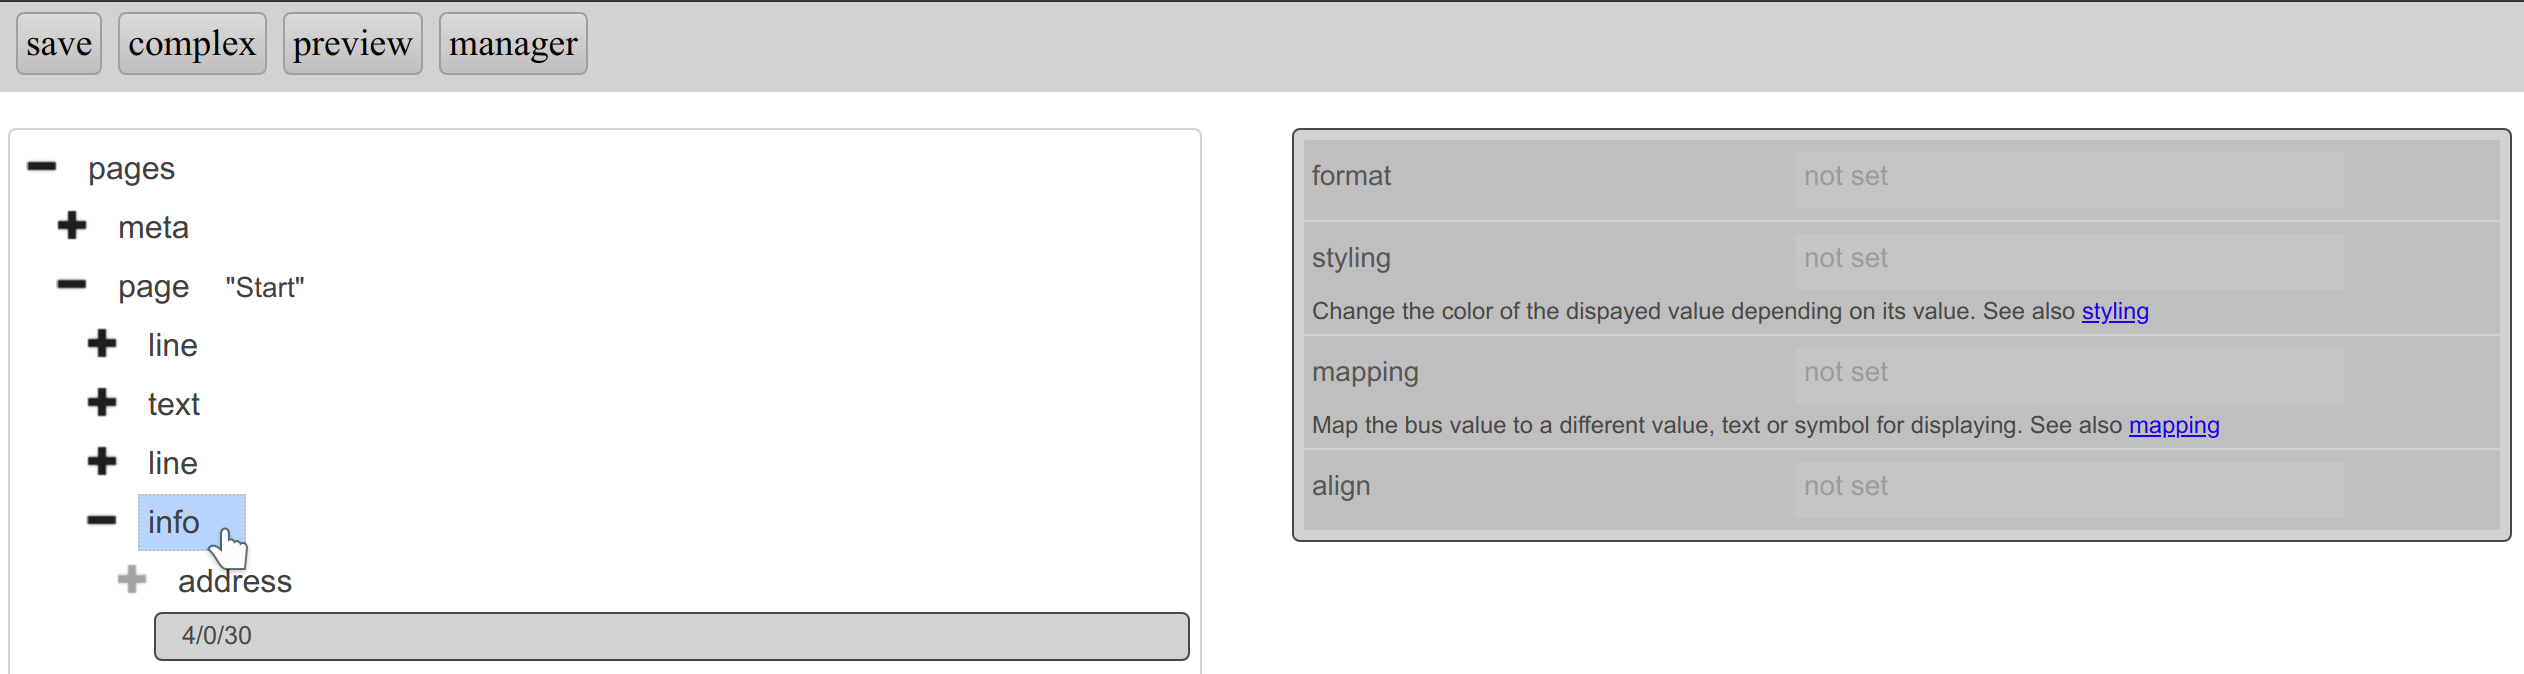Collapse the info node
The height and width of the screenshot is (674, 2524).
102,521
